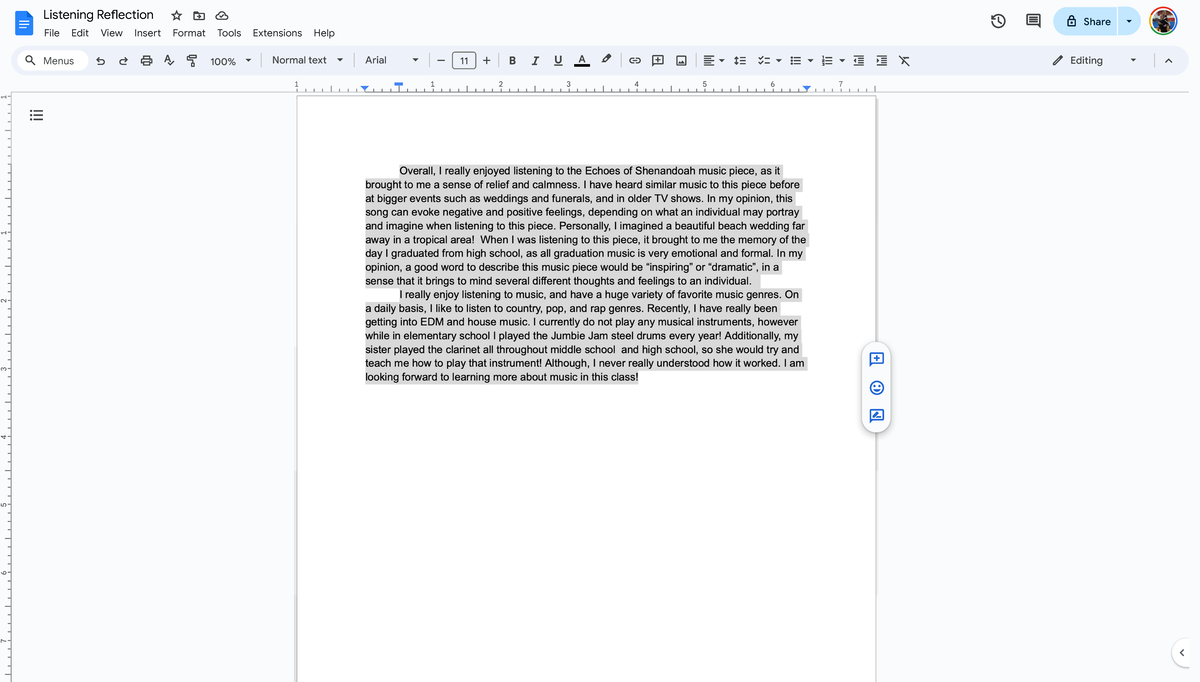Add a comment from the toolbar
This screenshot has width=1200, height=682.
658,60
